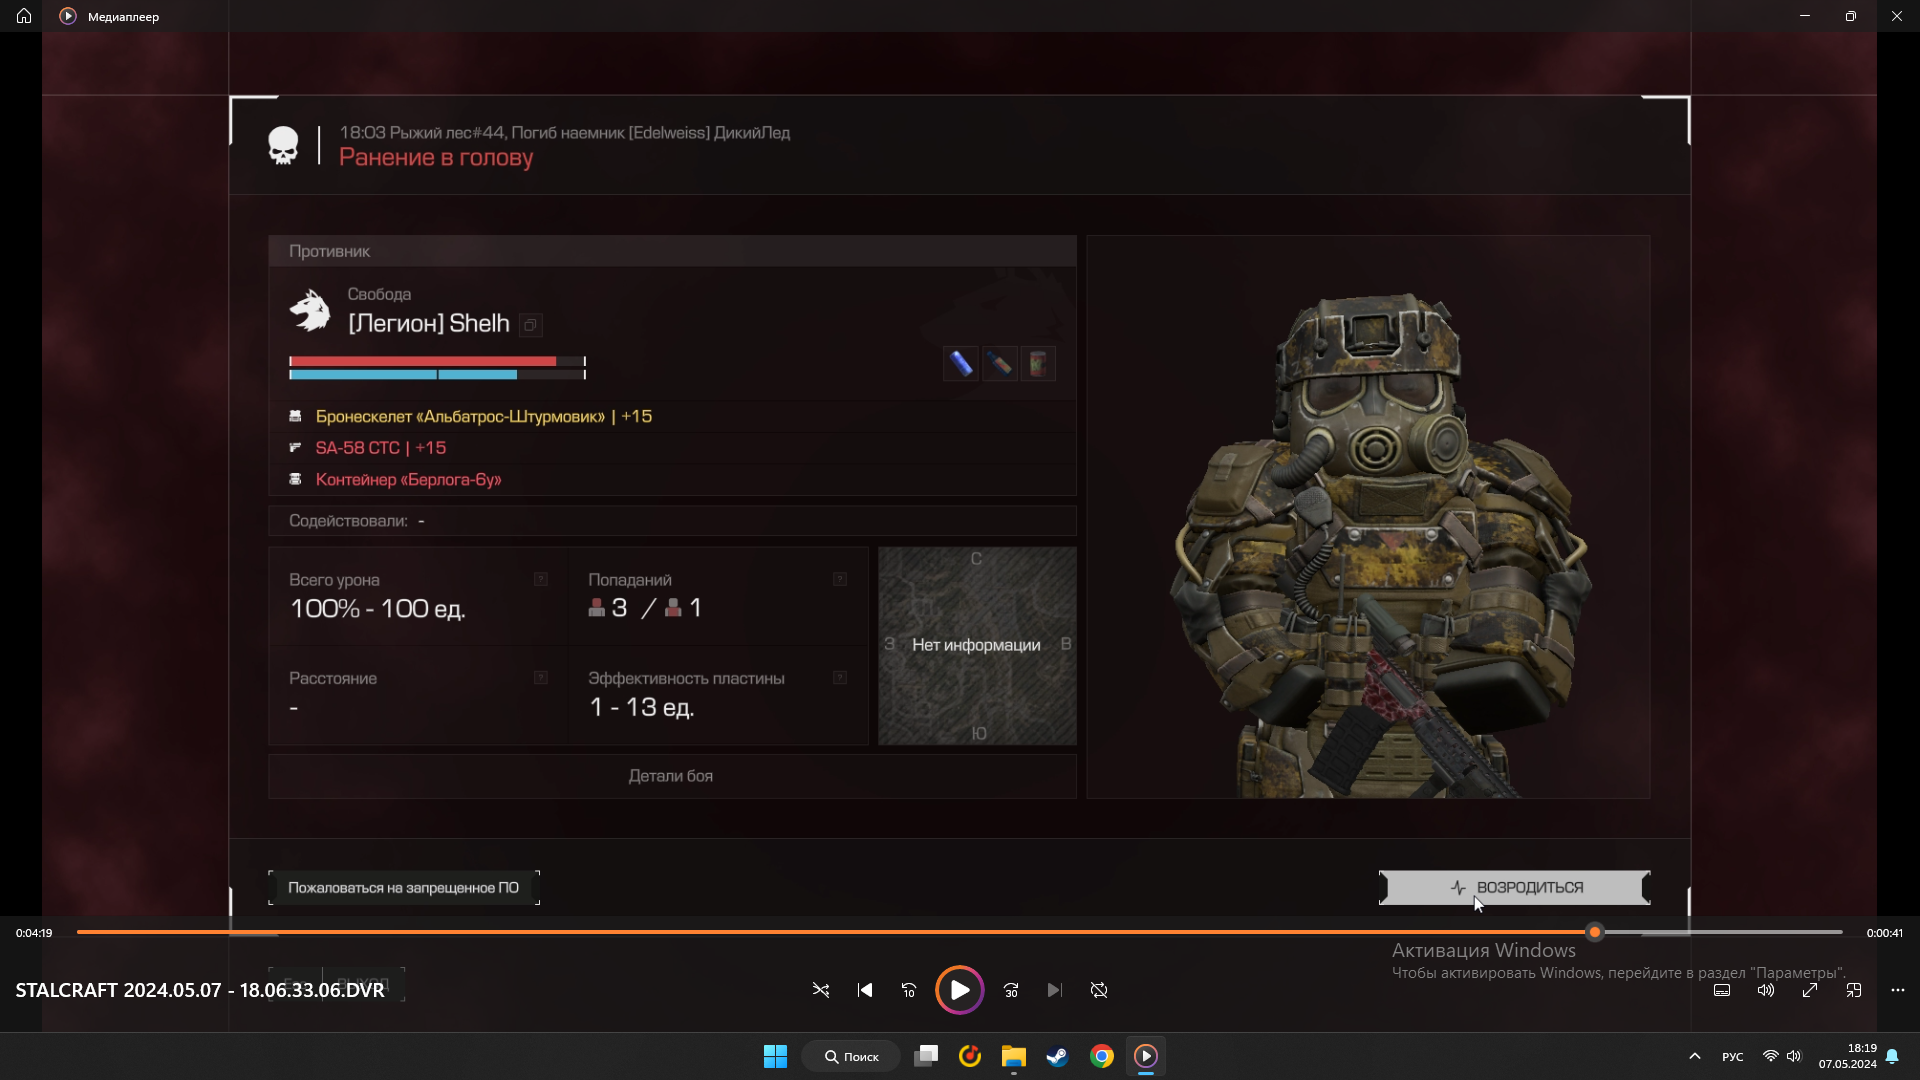Switch РУС keyboard language
1920x1080 pixels.
coord(1733,1057)
